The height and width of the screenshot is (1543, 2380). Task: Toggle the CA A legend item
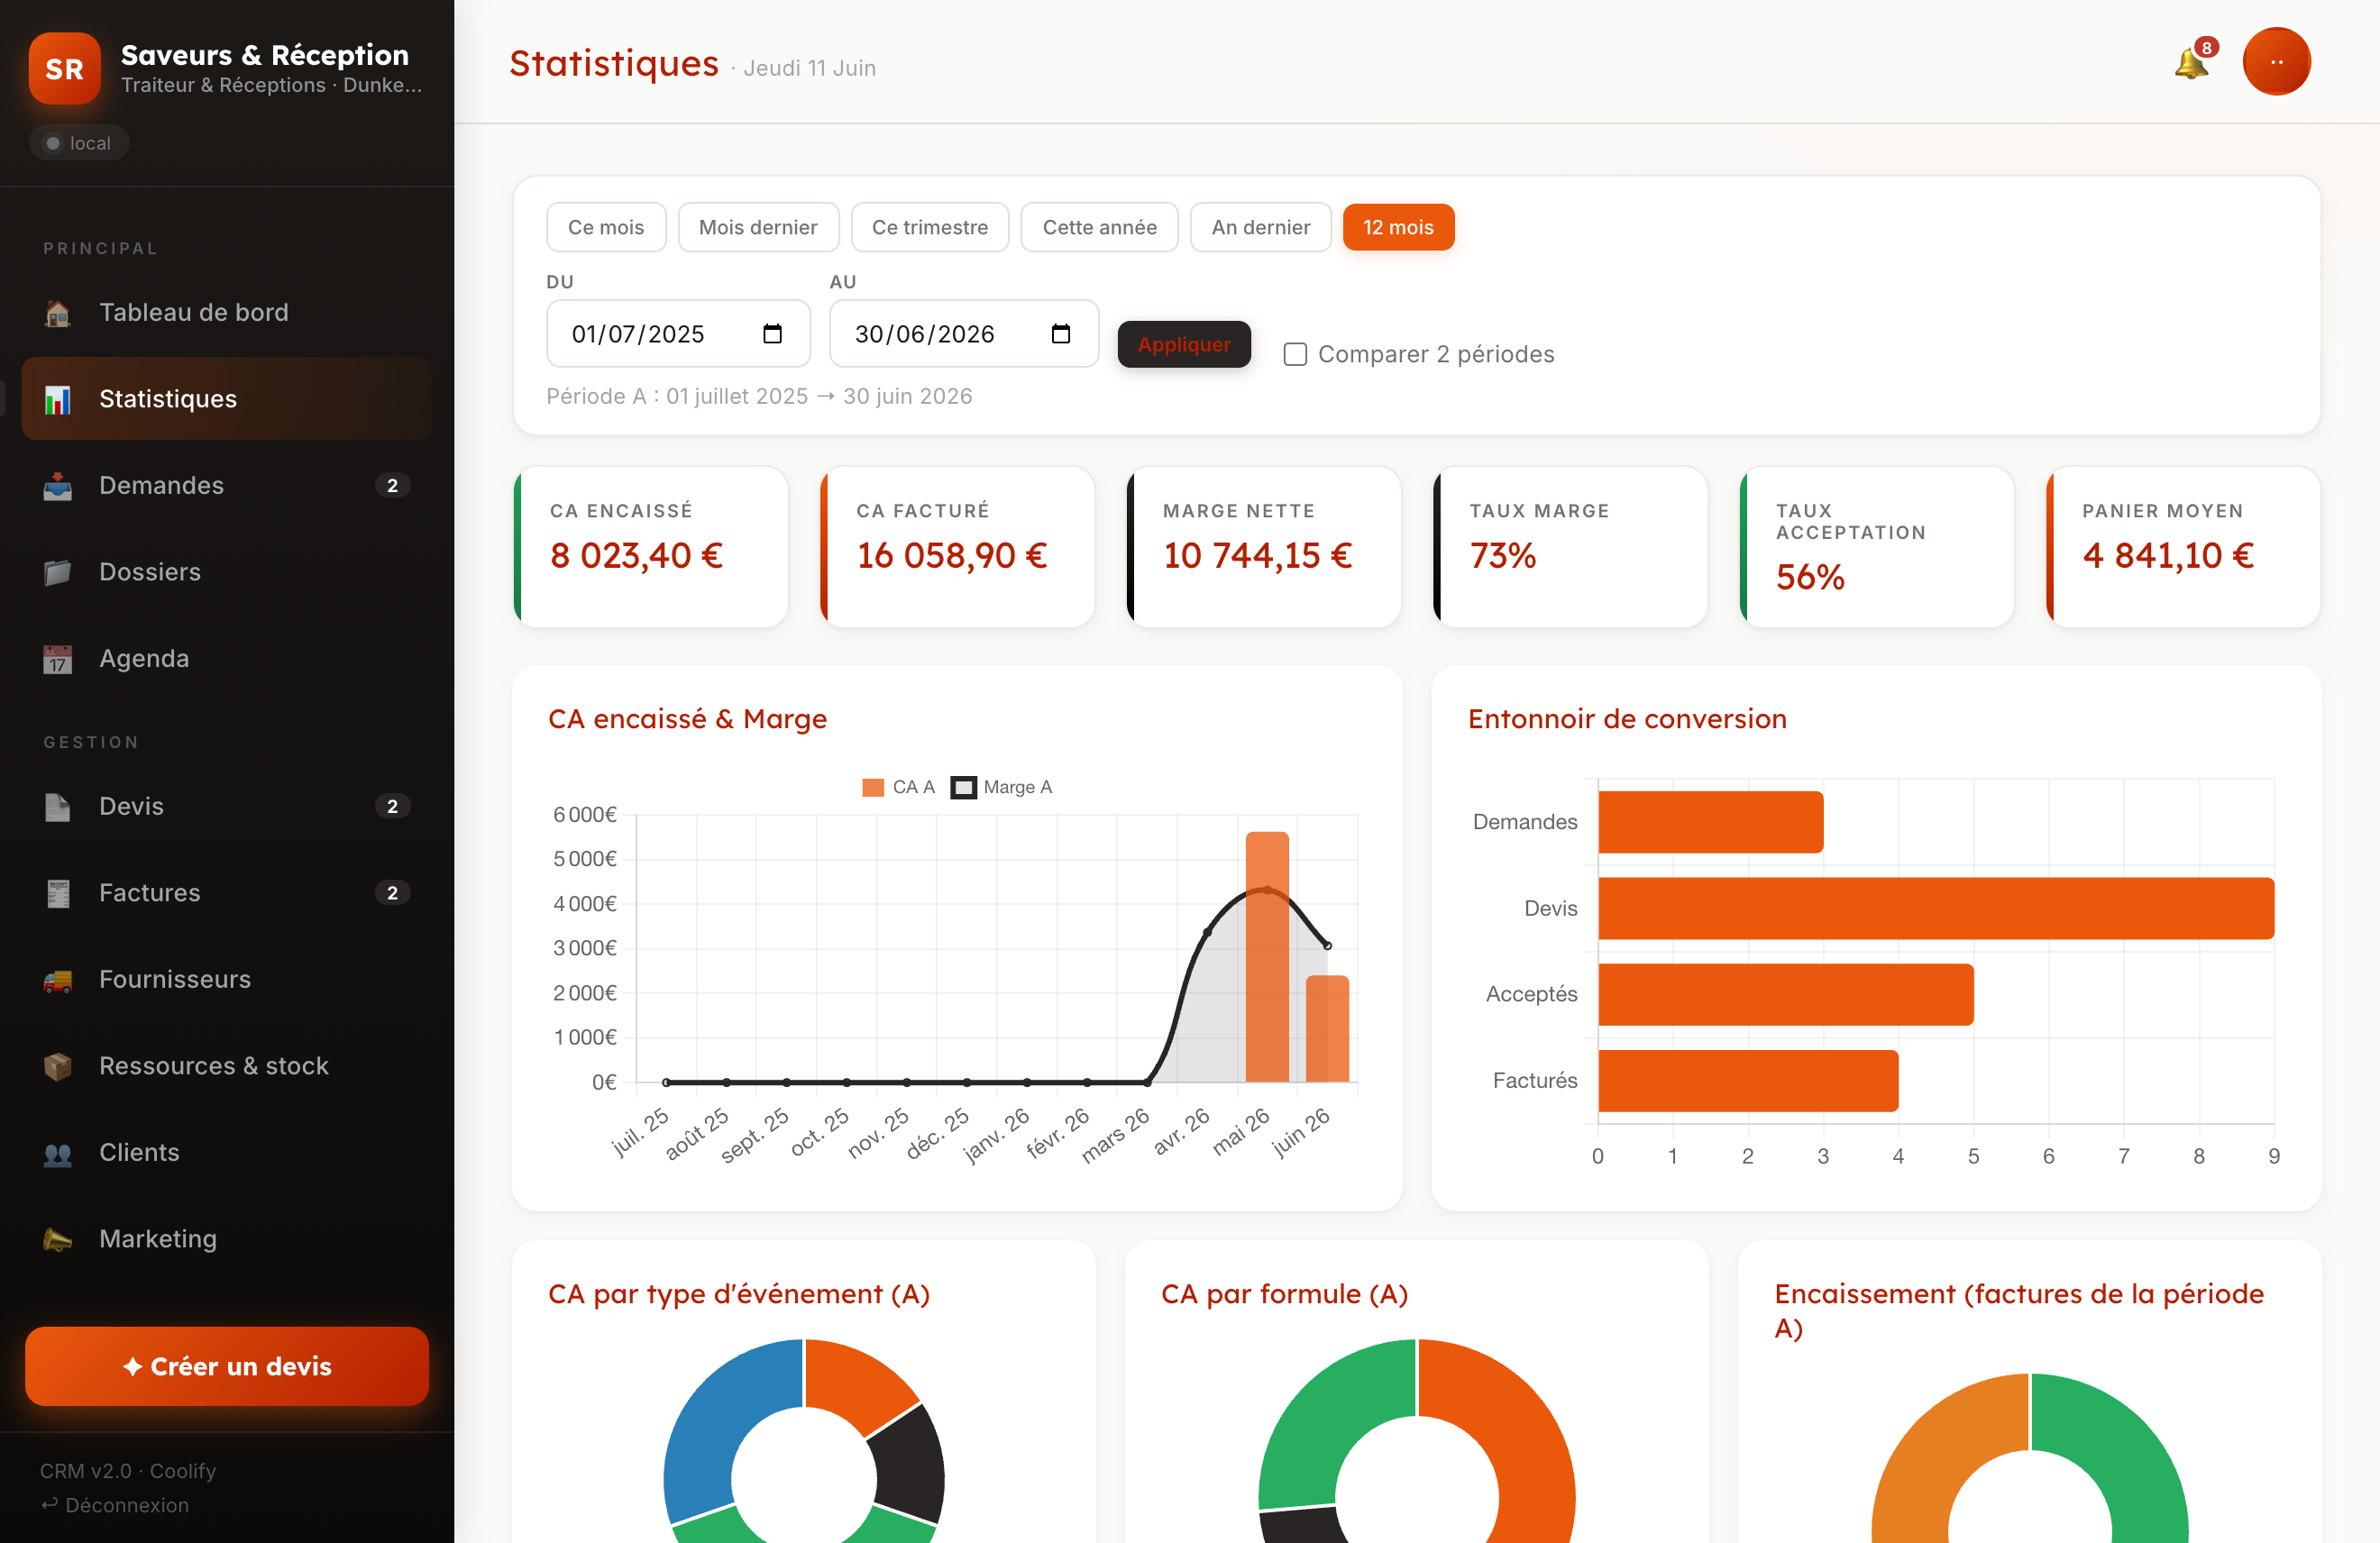(898, 787)
